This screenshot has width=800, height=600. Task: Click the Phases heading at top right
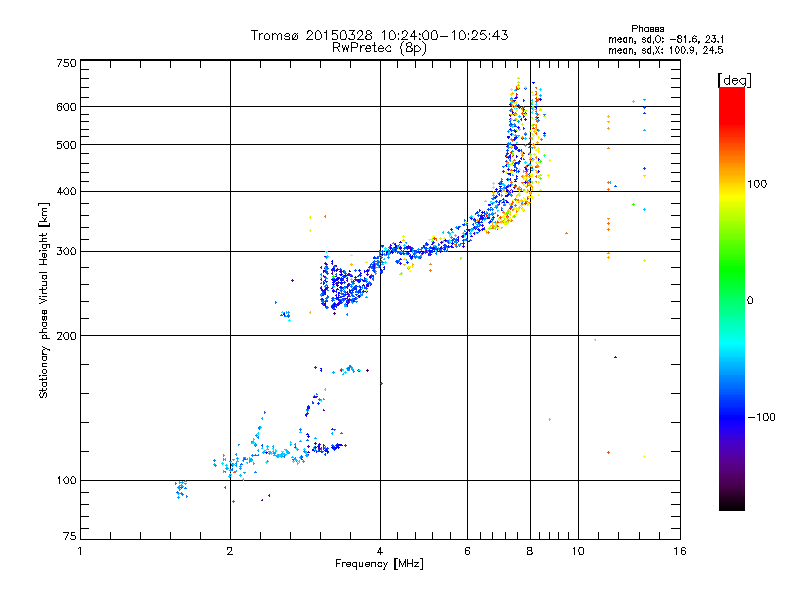[x=647, y=29]
